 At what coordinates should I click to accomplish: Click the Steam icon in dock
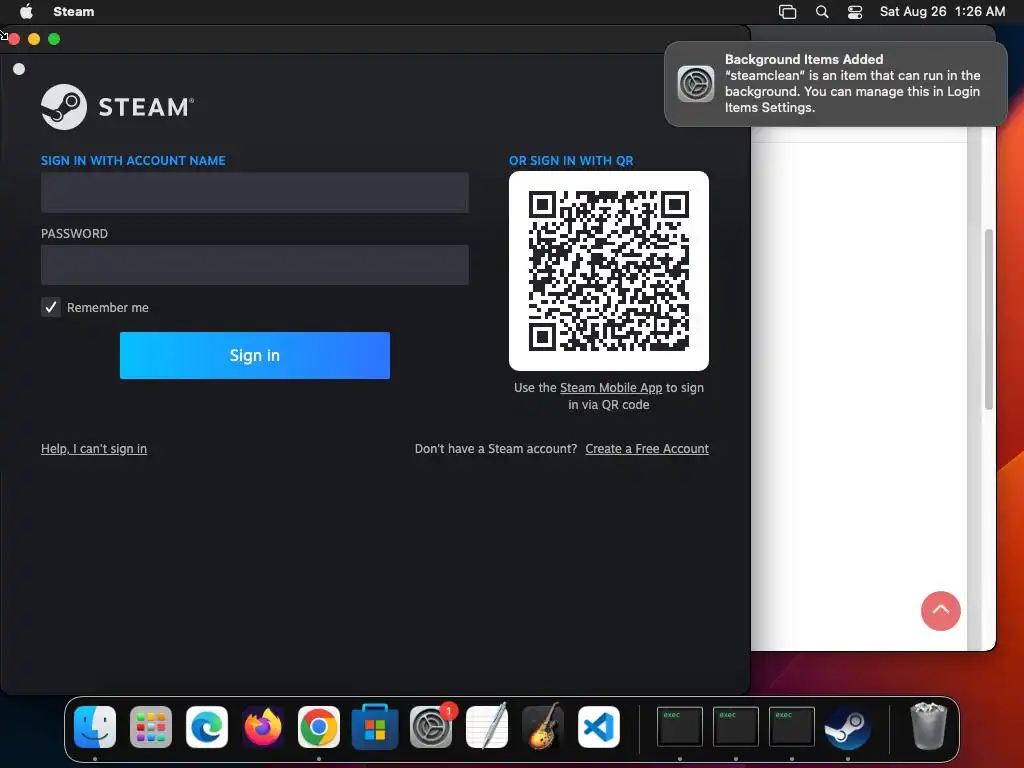click(x=848, y=728)
